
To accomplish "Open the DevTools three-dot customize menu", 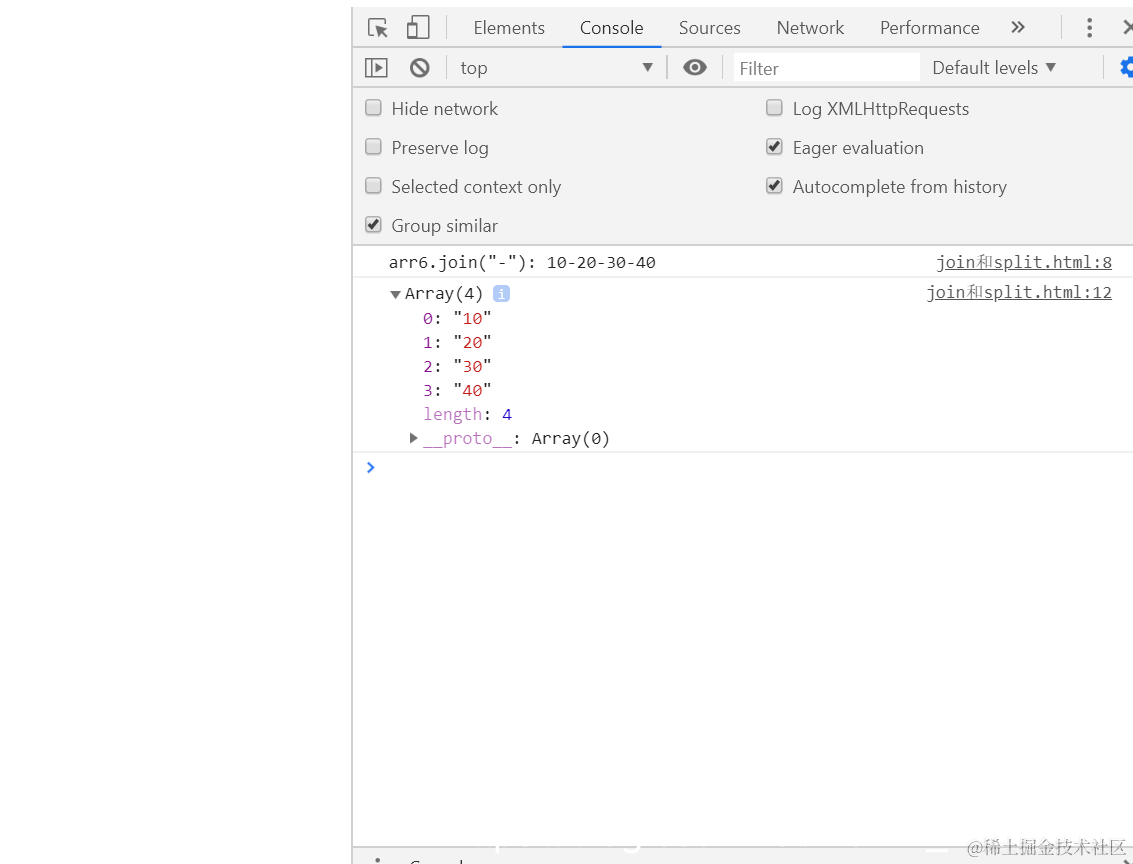I will (x=1089, y=27).
